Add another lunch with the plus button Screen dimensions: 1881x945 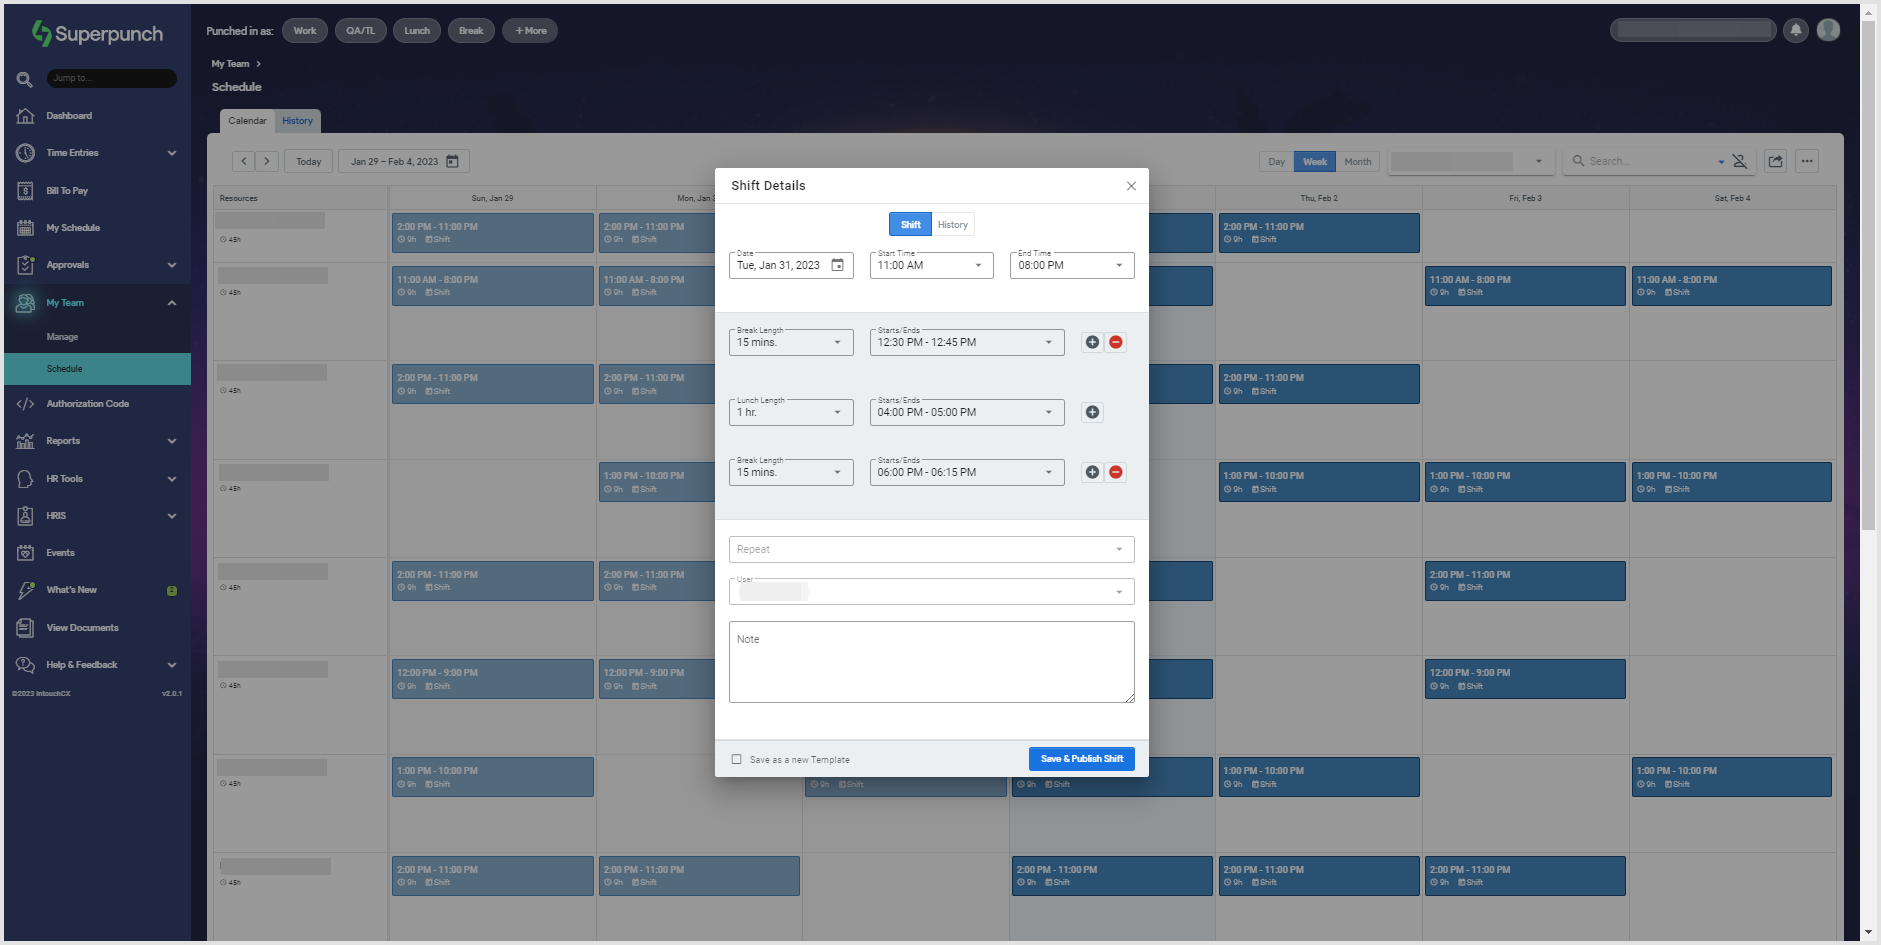click(x=1091, y=411)
